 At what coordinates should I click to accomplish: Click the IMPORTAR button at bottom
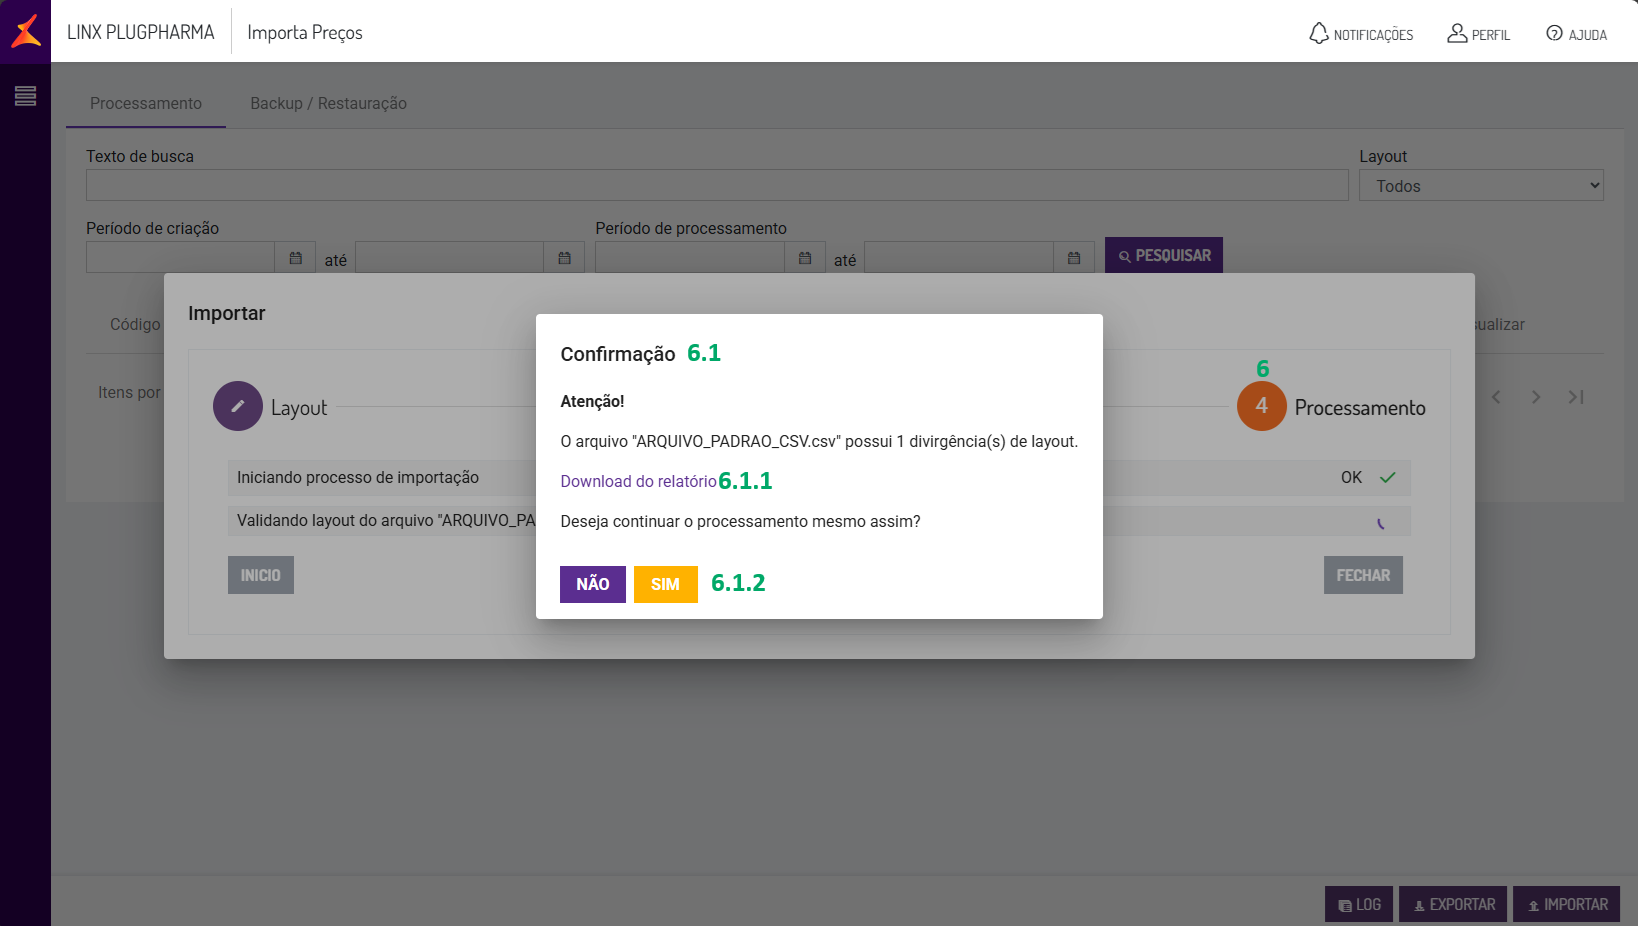(x=1566, y=904)
